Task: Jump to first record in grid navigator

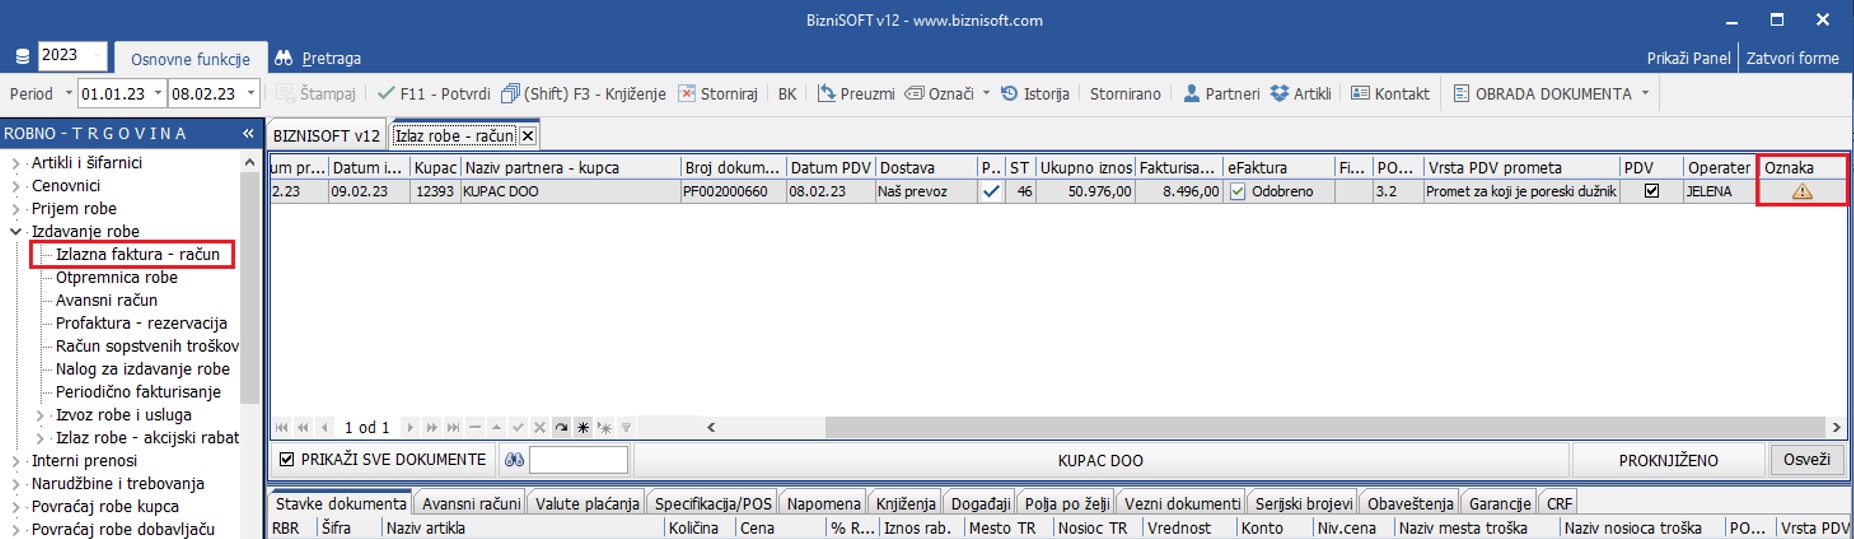Action: click(282, 427)
